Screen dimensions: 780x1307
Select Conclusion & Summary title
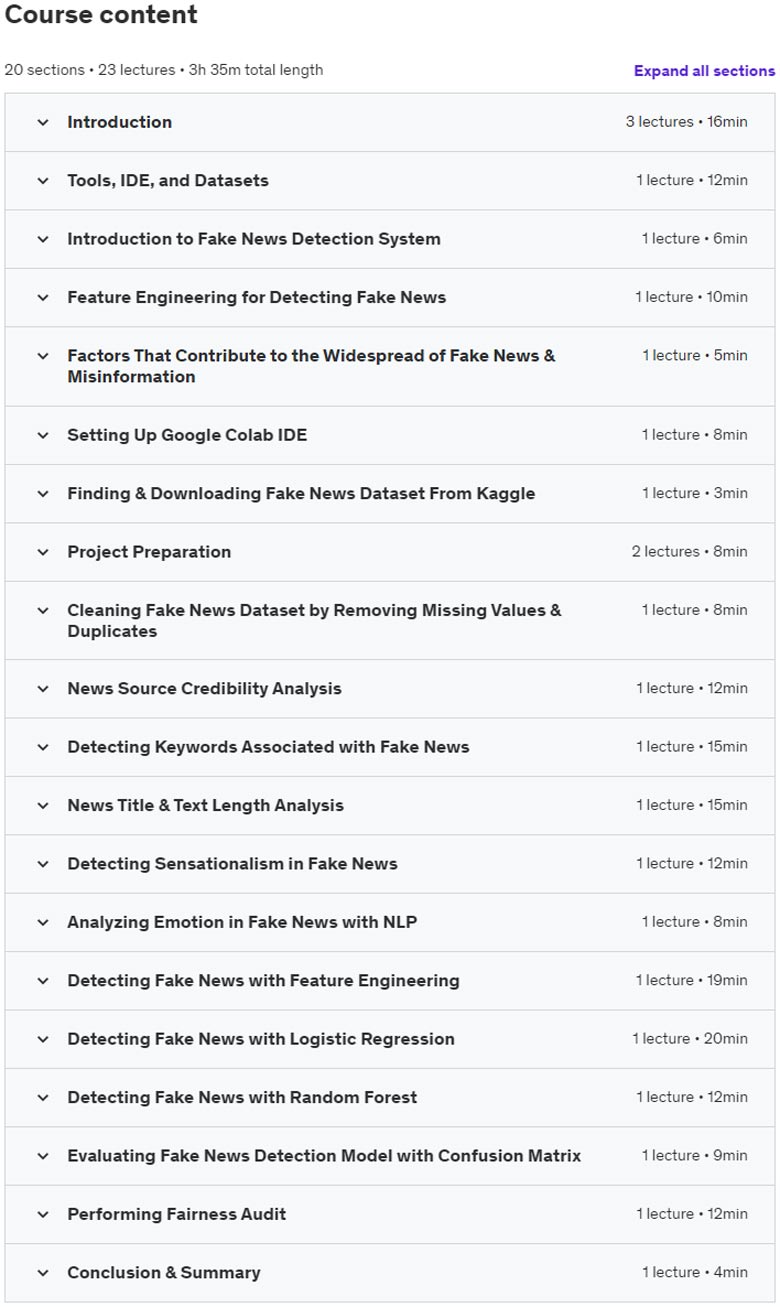[164, 1273]
